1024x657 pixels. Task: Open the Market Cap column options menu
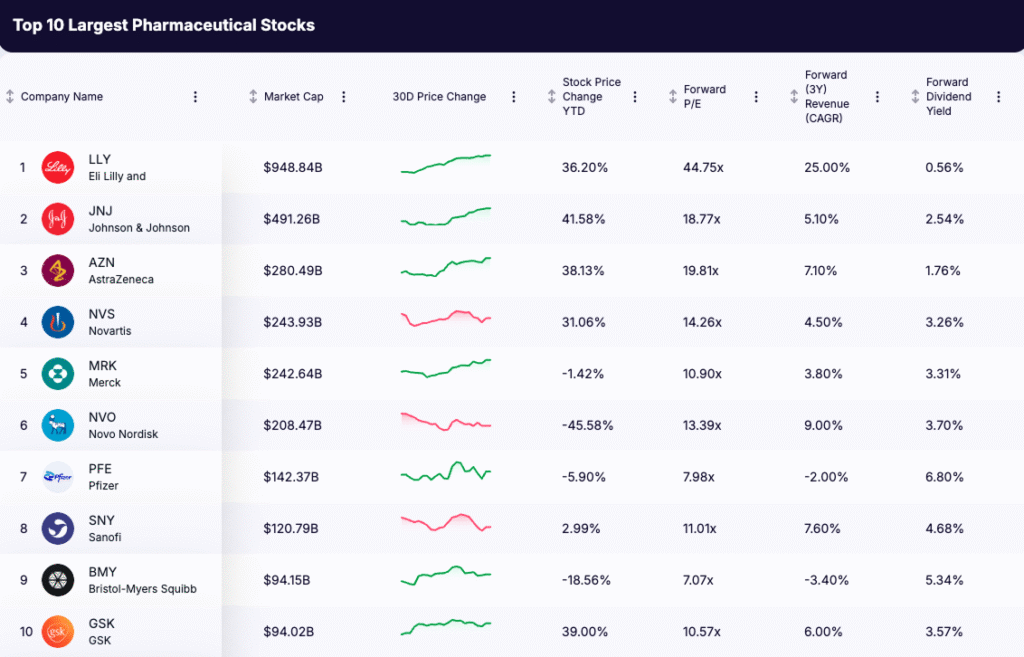point(343,96)
